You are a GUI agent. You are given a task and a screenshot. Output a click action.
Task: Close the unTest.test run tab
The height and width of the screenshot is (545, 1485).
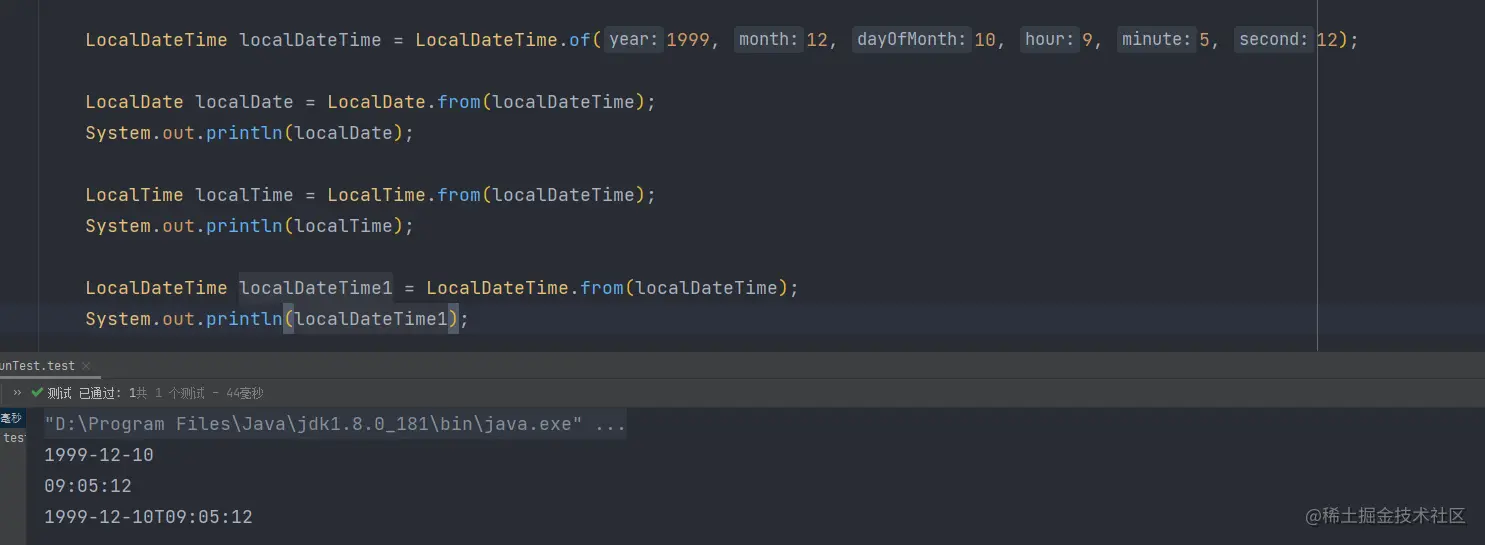click(86, 366)
